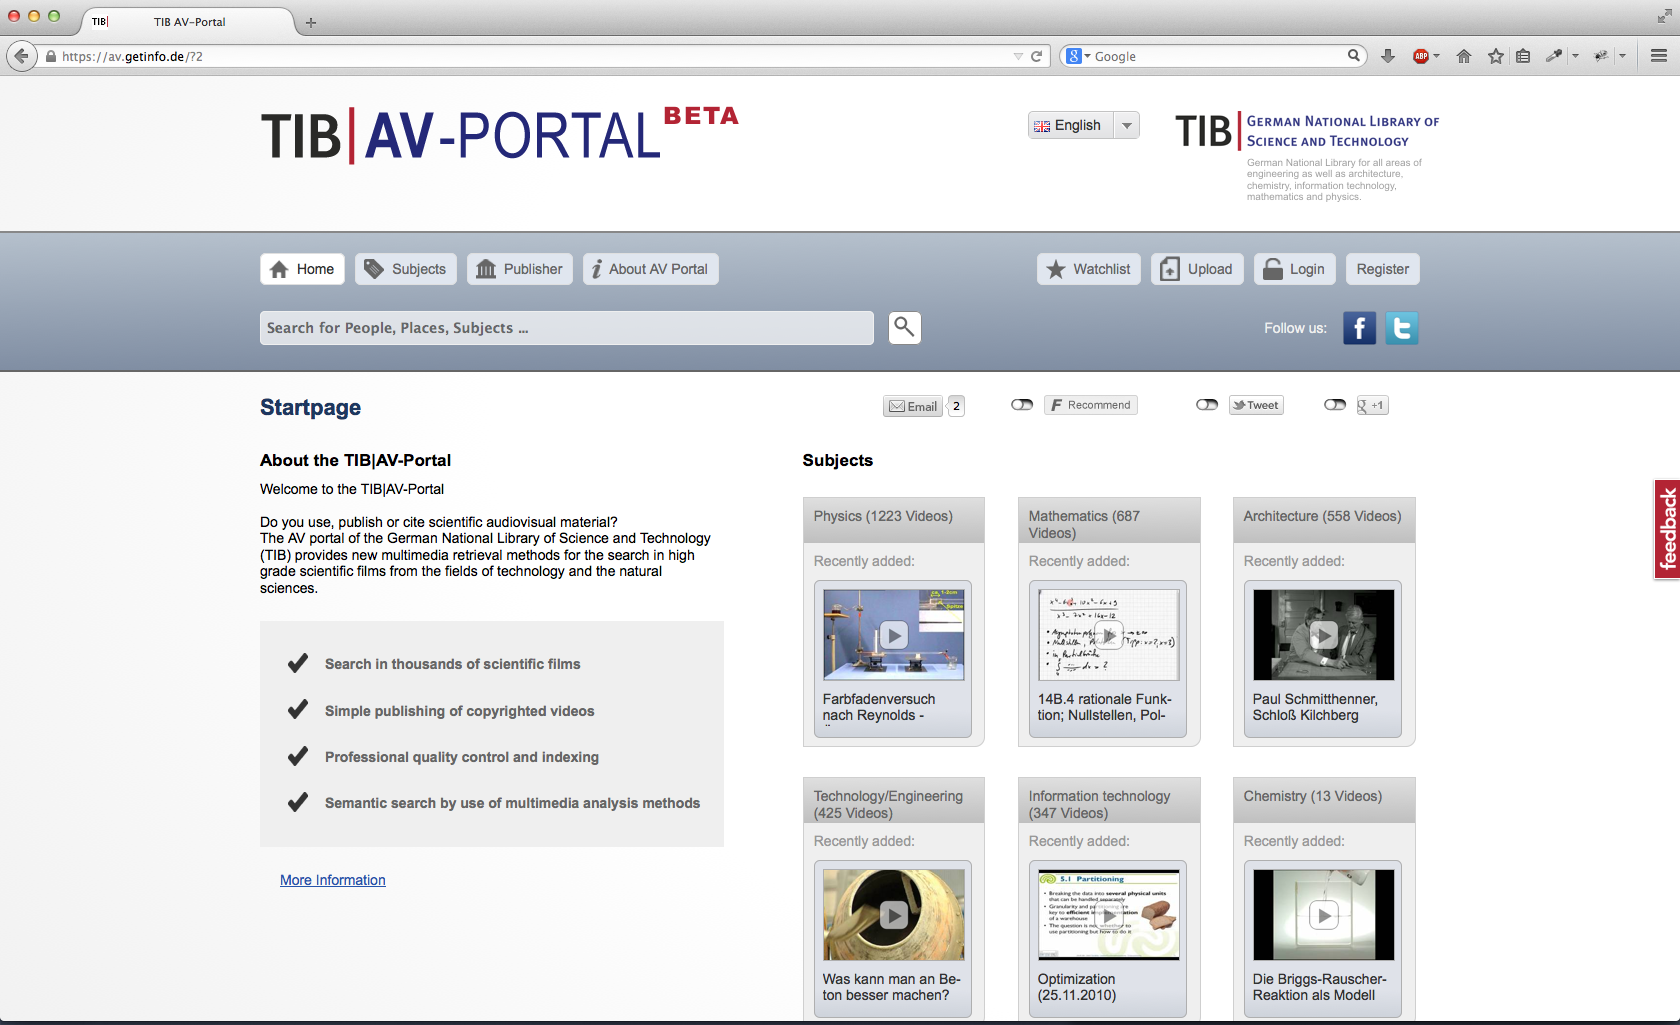Viewport: 1680px width, 1025px height.
Task: Play the Farbfadenversuch nach Reynolds video thumbnail
Action: [x=893, y=635]
